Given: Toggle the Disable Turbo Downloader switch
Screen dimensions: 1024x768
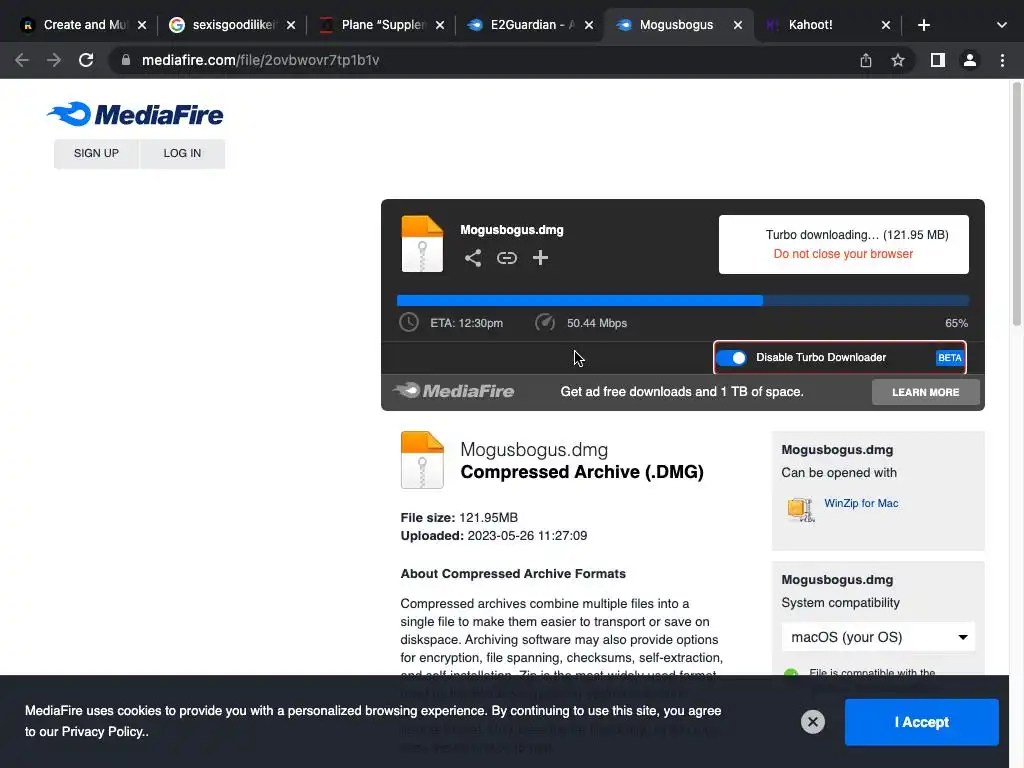Looking at the screenshot, I should point(731,357).
